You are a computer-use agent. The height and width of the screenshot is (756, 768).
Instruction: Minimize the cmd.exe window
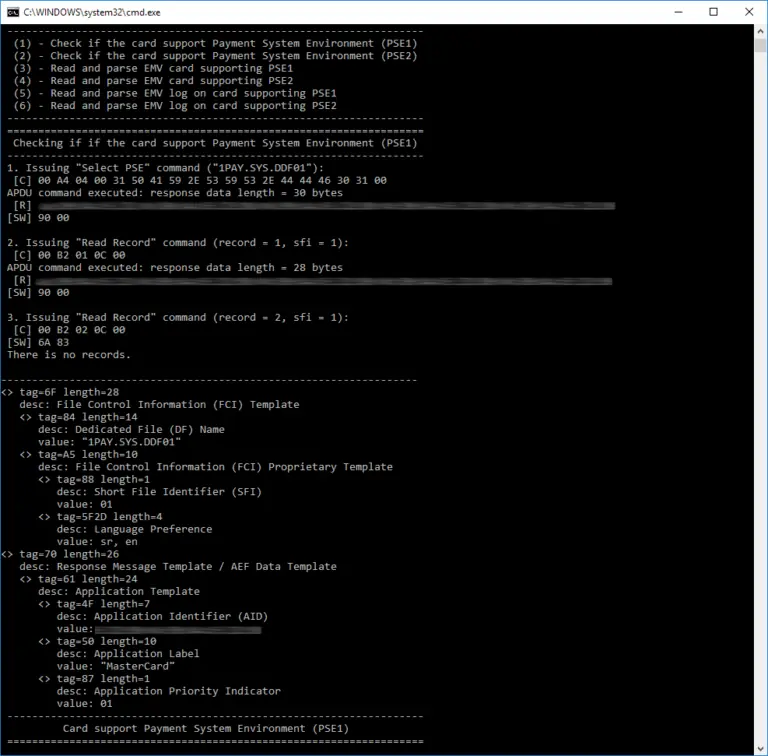(678, 12)
